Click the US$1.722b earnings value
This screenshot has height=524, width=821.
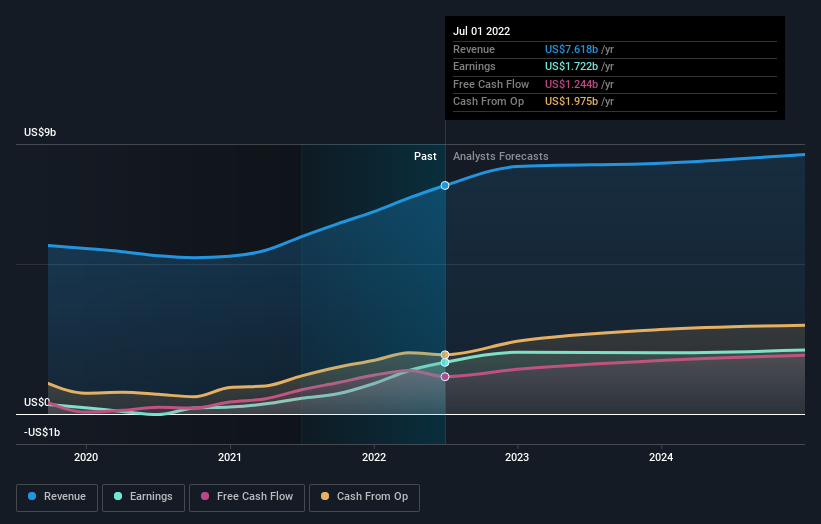tap(571, 66)
